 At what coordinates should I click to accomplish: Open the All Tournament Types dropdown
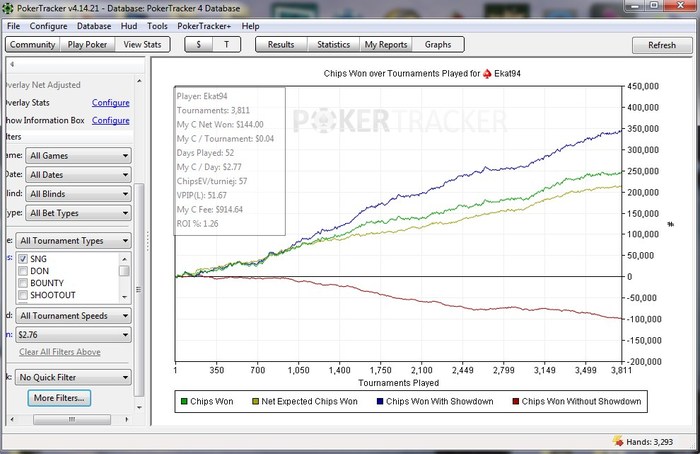tap(74, 241)
